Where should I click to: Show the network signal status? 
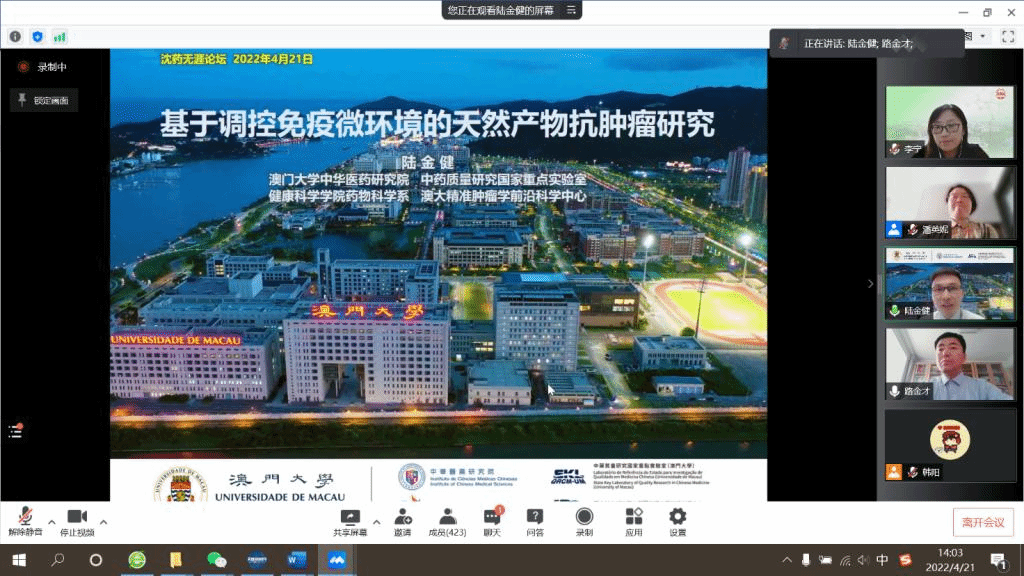[59, 36]
